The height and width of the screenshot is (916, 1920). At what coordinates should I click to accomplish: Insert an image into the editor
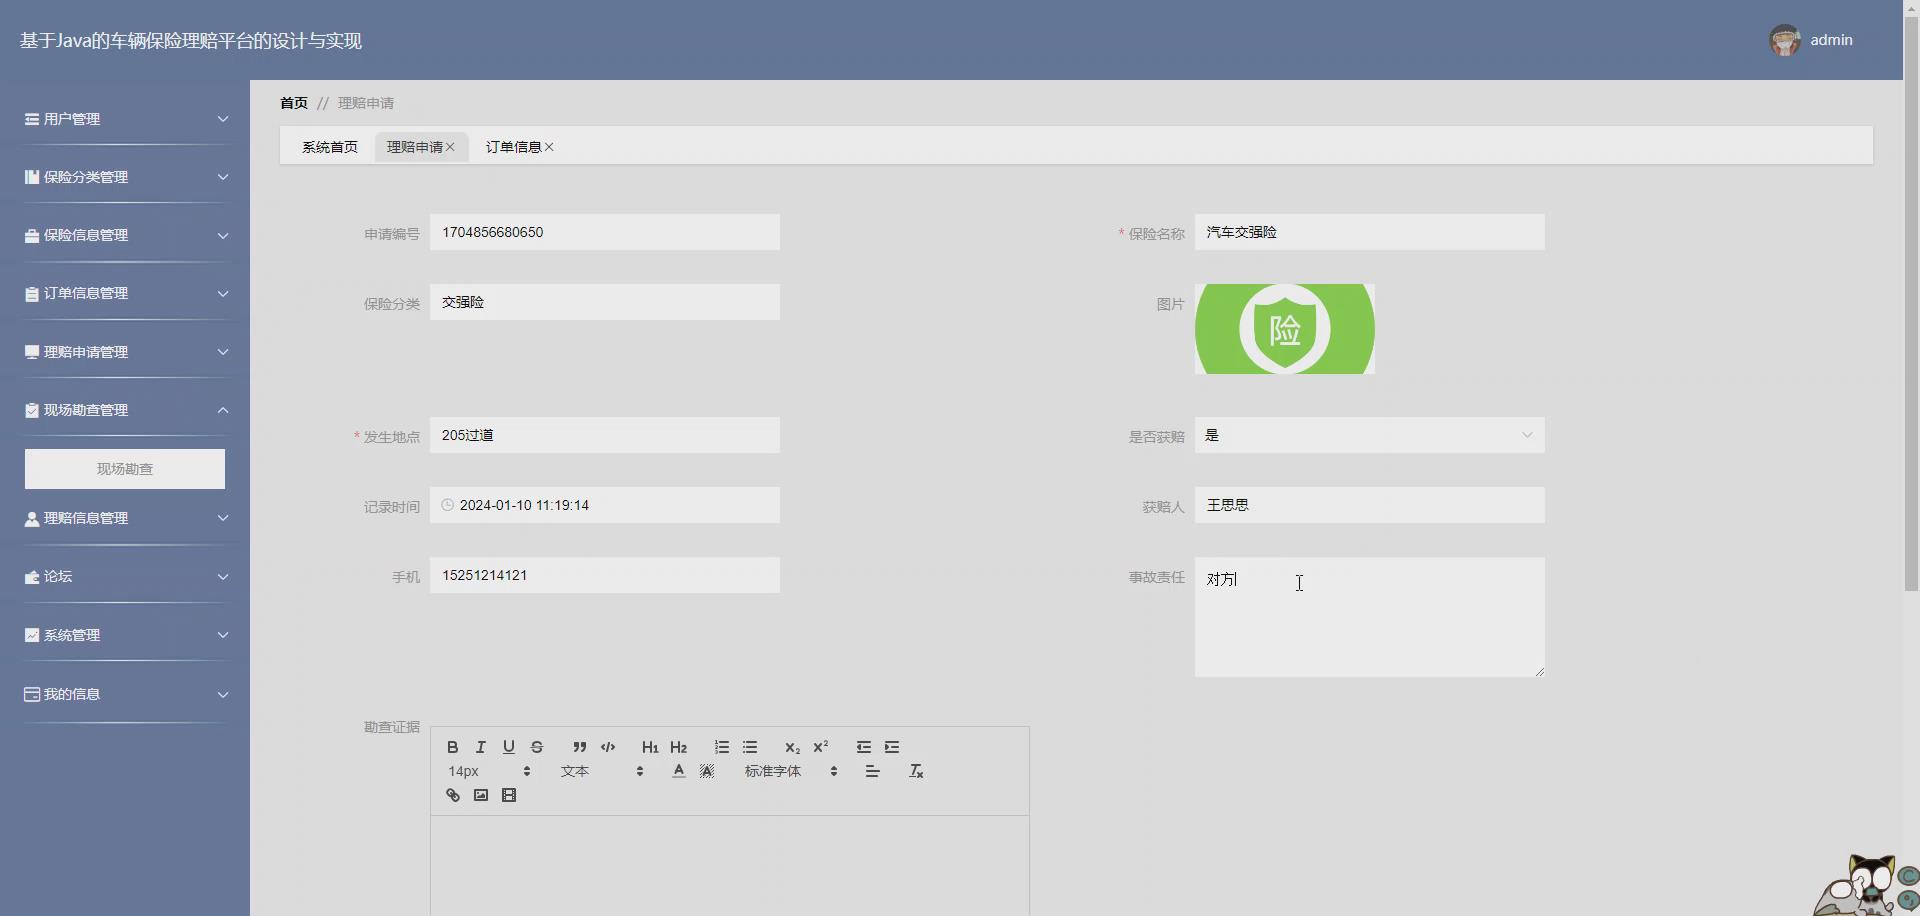pos(480,794)
